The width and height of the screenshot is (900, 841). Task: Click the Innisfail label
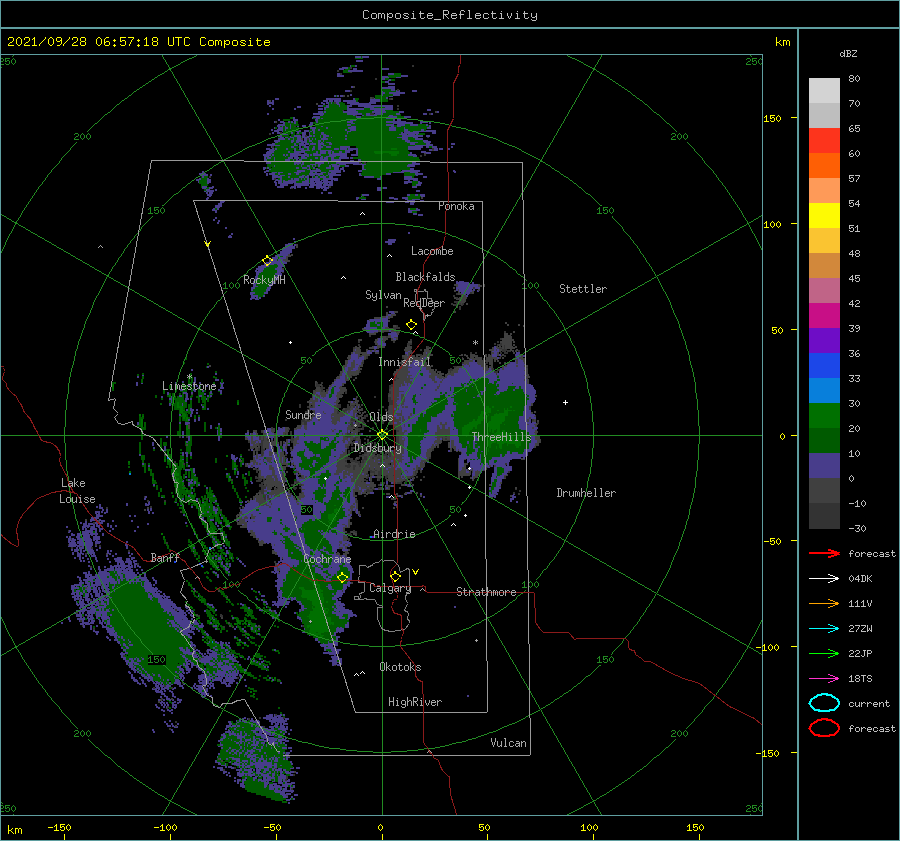point(404,362)
